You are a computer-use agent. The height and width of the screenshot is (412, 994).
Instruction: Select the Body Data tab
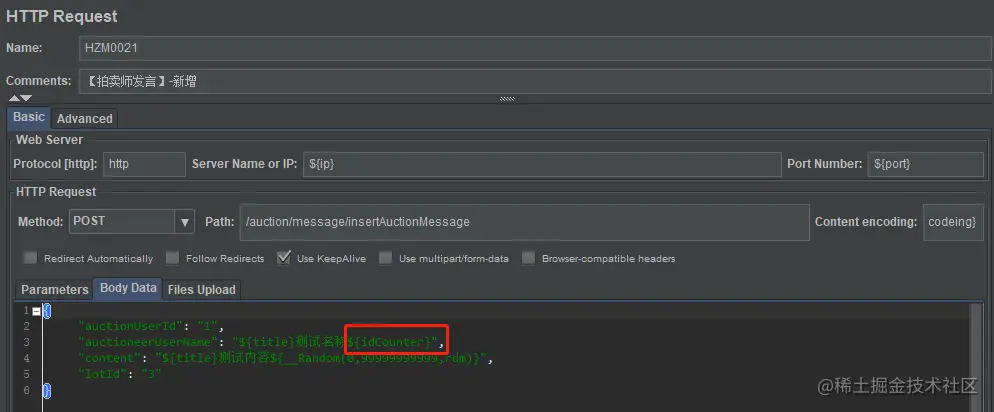click(128, 288)
